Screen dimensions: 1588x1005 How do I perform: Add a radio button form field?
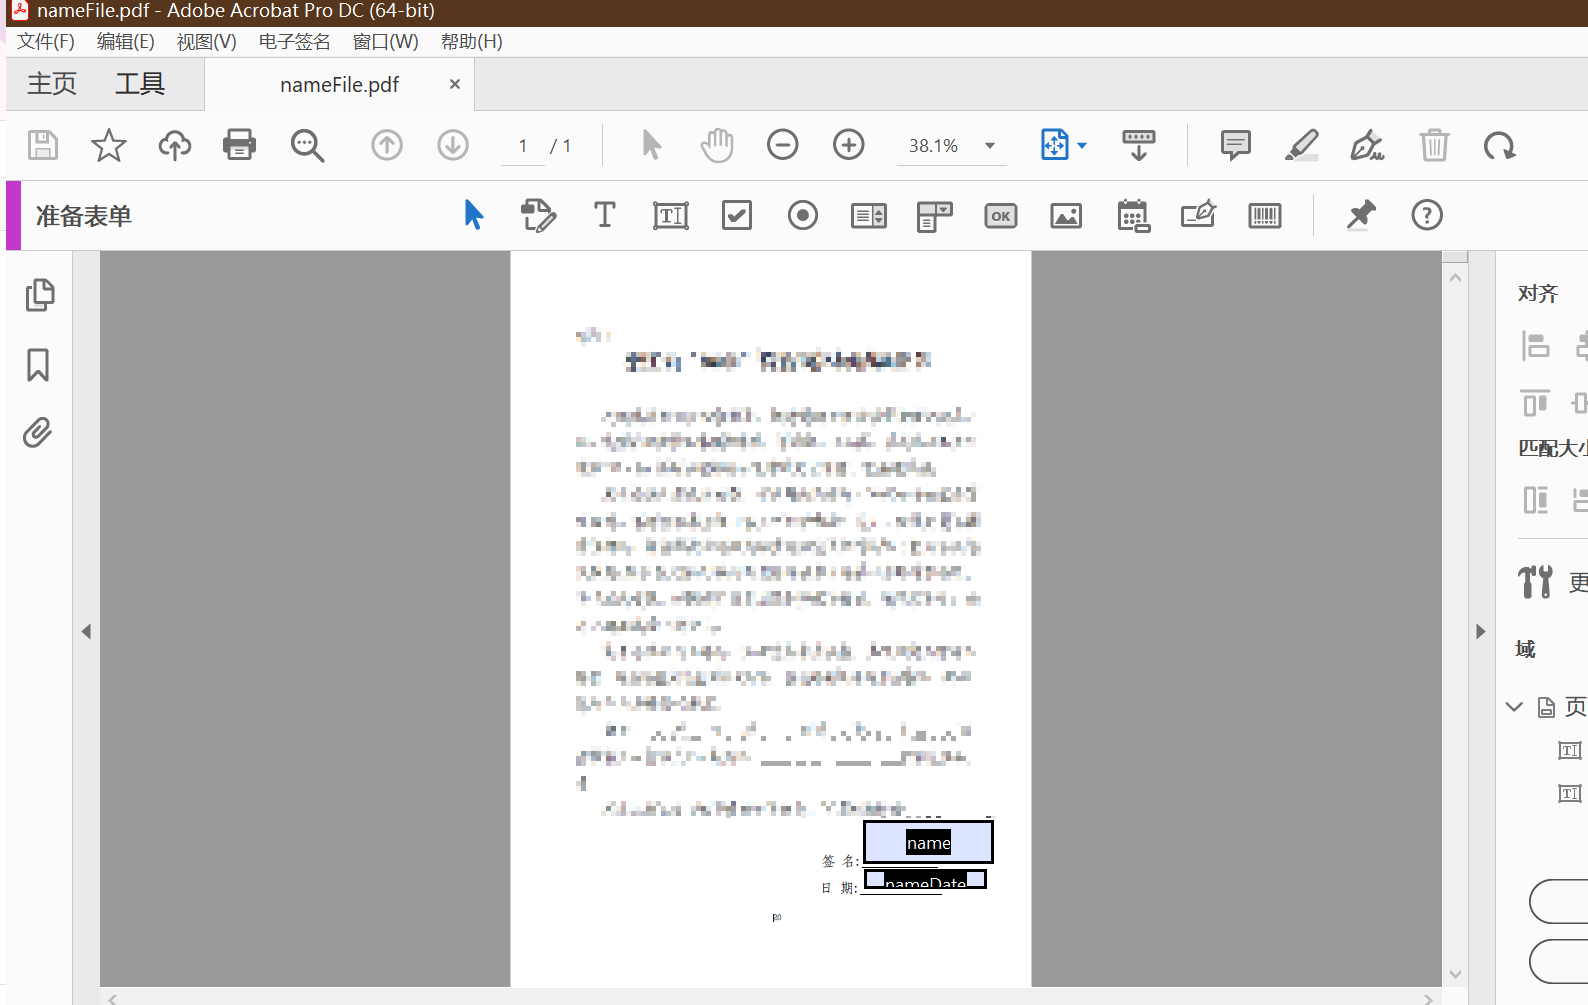(x=803, y=215)
